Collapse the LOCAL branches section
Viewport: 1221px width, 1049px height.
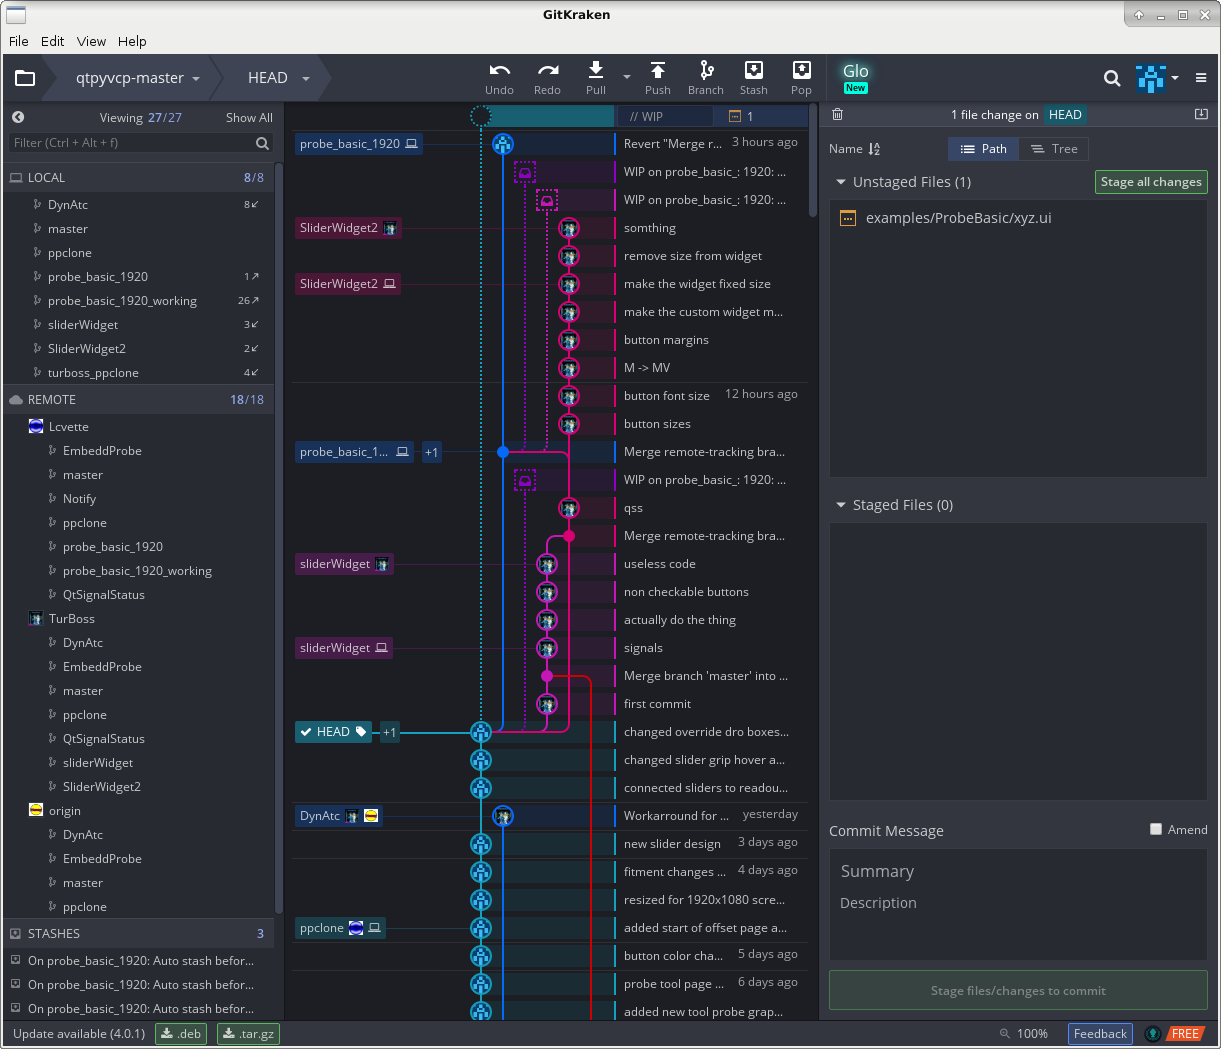pos(138,178)
